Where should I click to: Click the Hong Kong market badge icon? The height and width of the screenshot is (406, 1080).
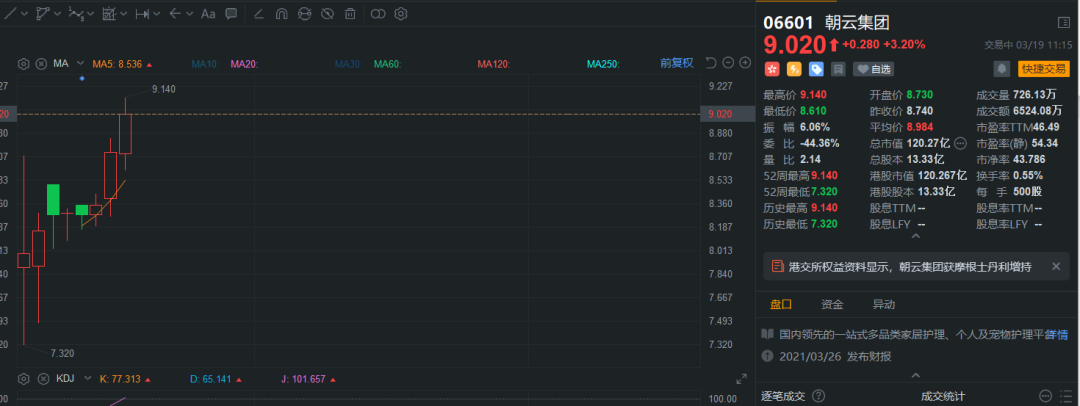771,69
